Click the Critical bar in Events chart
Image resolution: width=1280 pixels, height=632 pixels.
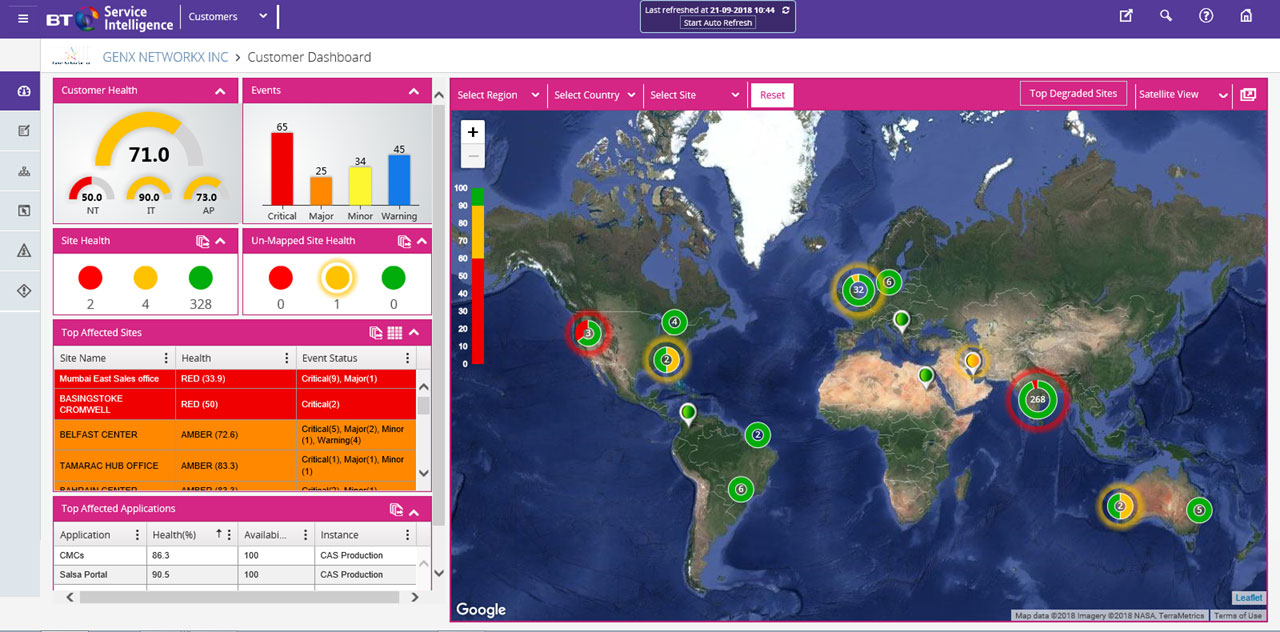[282, 171]
